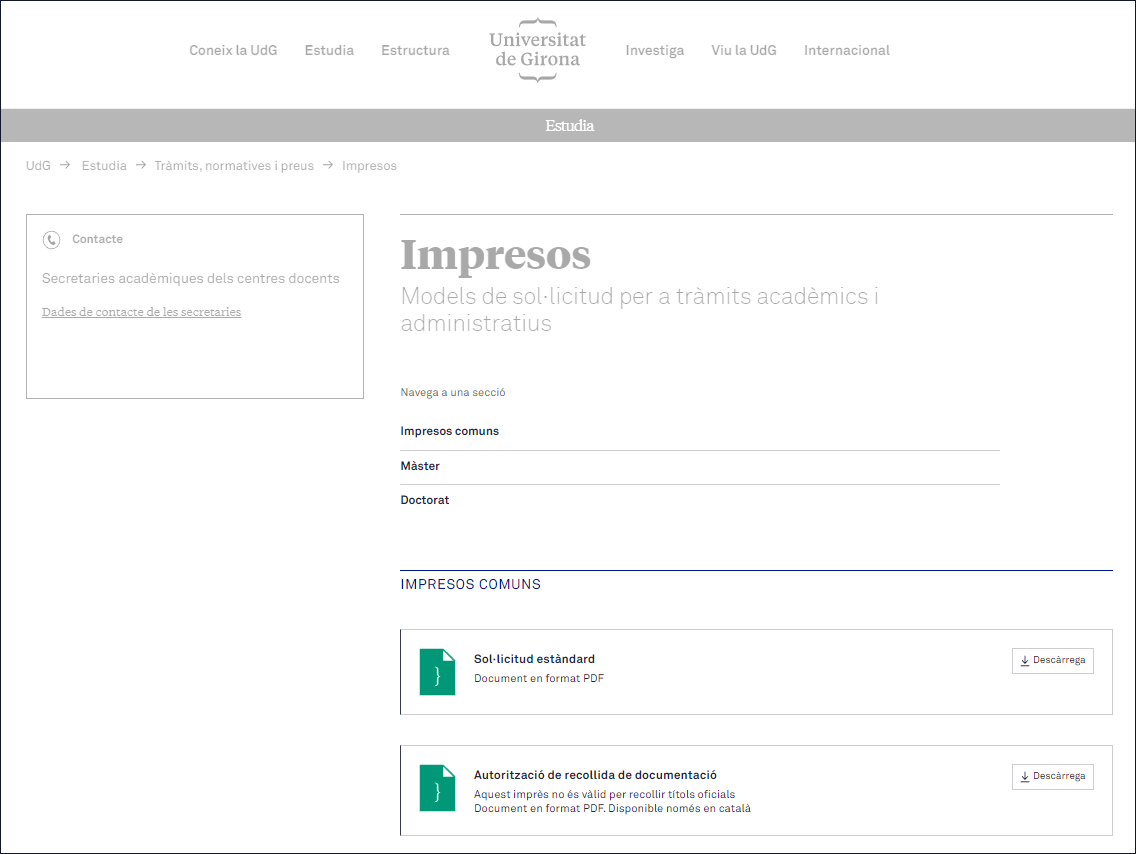Open the Coneix la UdG menu
Screen dimensions: 1136x854
click(233, 50)
